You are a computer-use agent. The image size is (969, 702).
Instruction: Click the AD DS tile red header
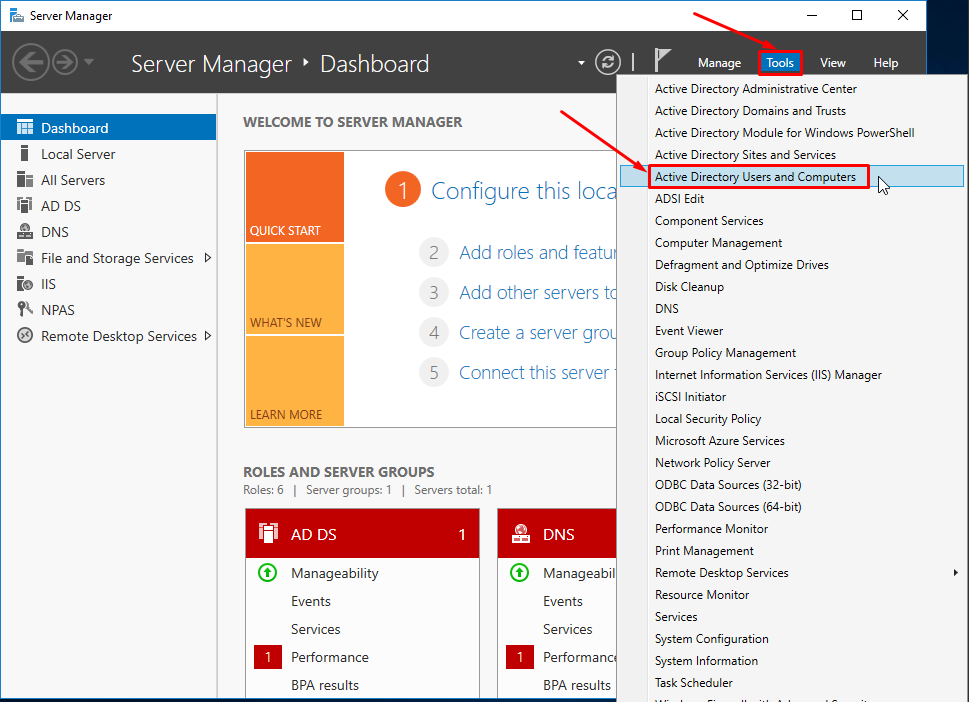coord(362,534)
